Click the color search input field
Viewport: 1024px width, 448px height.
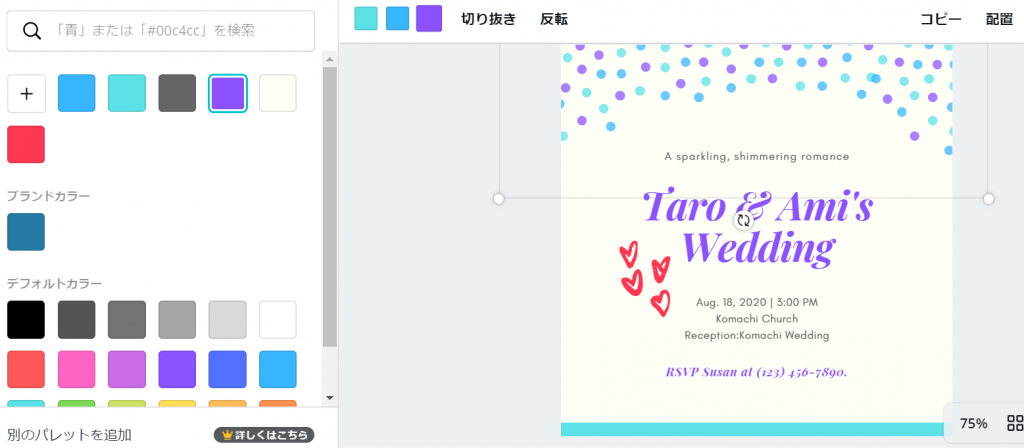click(x=161, y=31)
